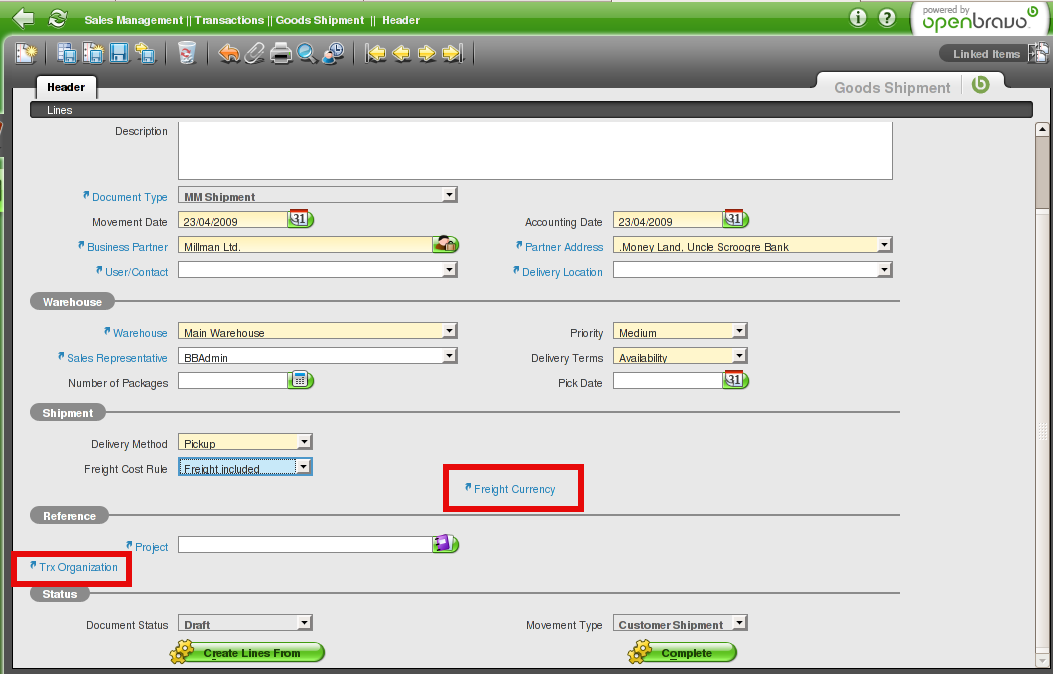Open the Business Partner selector icon
The width and height of the screenshot is (1053, 674).
click(444, 244)
